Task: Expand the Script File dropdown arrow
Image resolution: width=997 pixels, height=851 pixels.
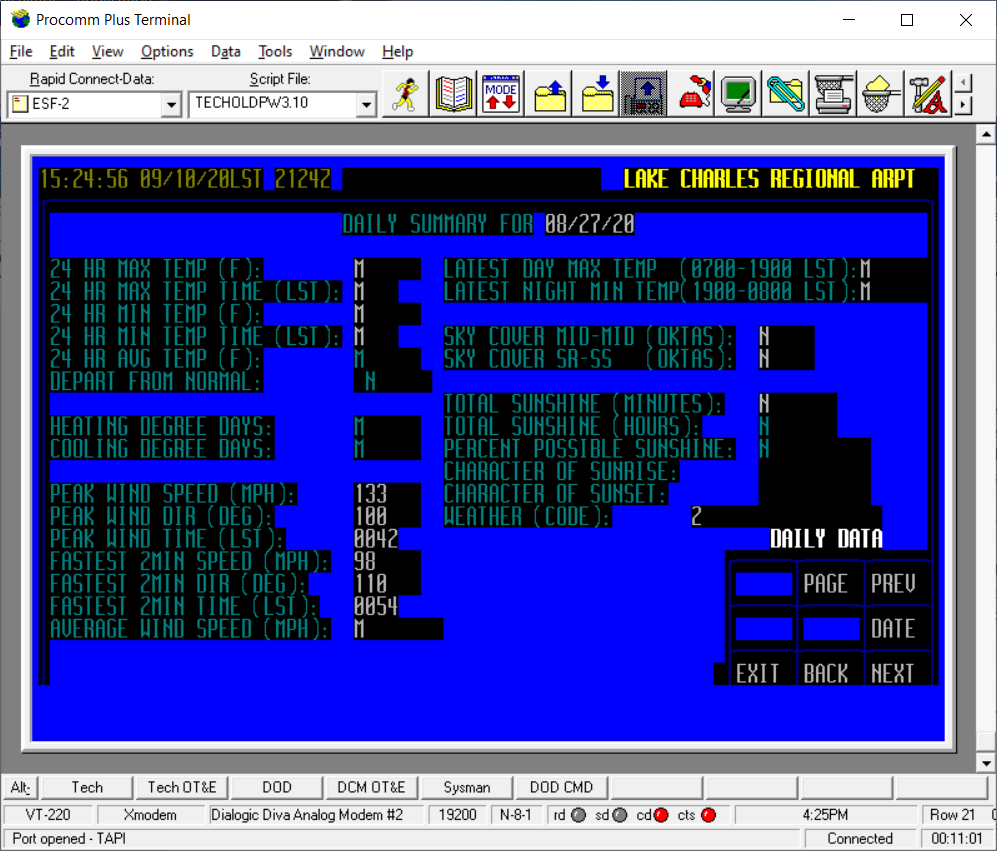Action: point(366,104)
